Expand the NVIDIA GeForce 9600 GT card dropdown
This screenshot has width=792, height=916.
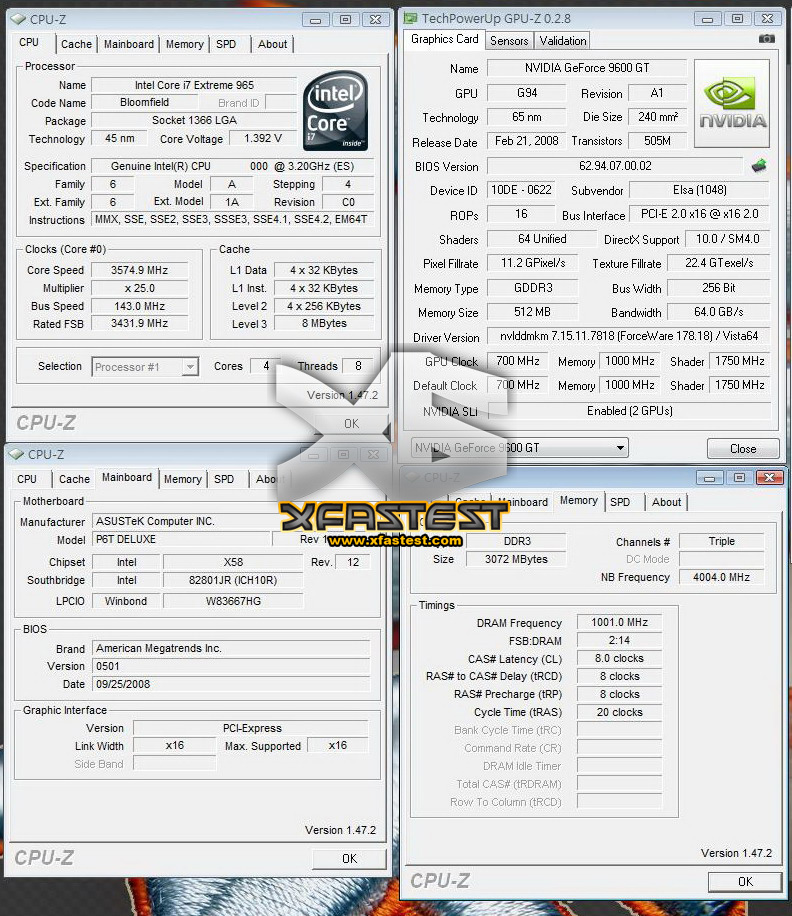620,448
